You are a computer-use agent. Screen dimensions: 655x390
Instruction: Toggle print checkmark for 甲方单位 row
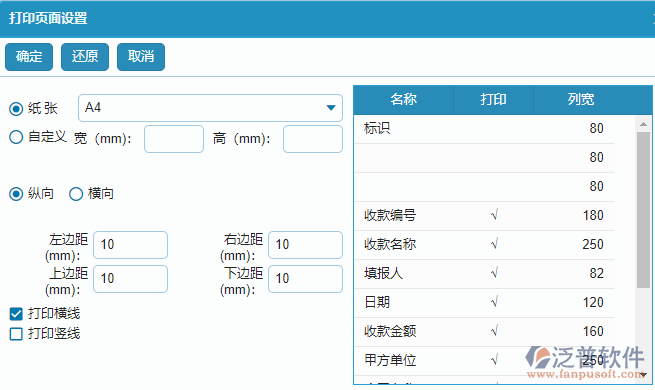point(494,360)
